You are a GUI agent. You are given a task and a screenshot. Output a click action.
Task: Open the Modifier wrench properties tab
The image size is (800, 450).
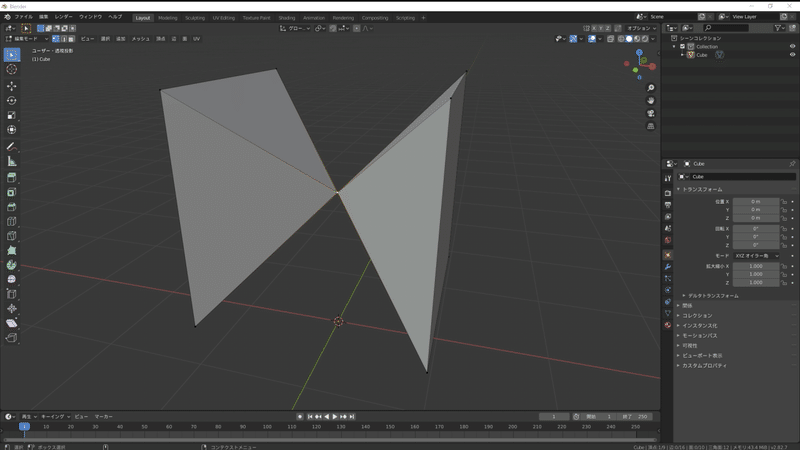point(667,266)
